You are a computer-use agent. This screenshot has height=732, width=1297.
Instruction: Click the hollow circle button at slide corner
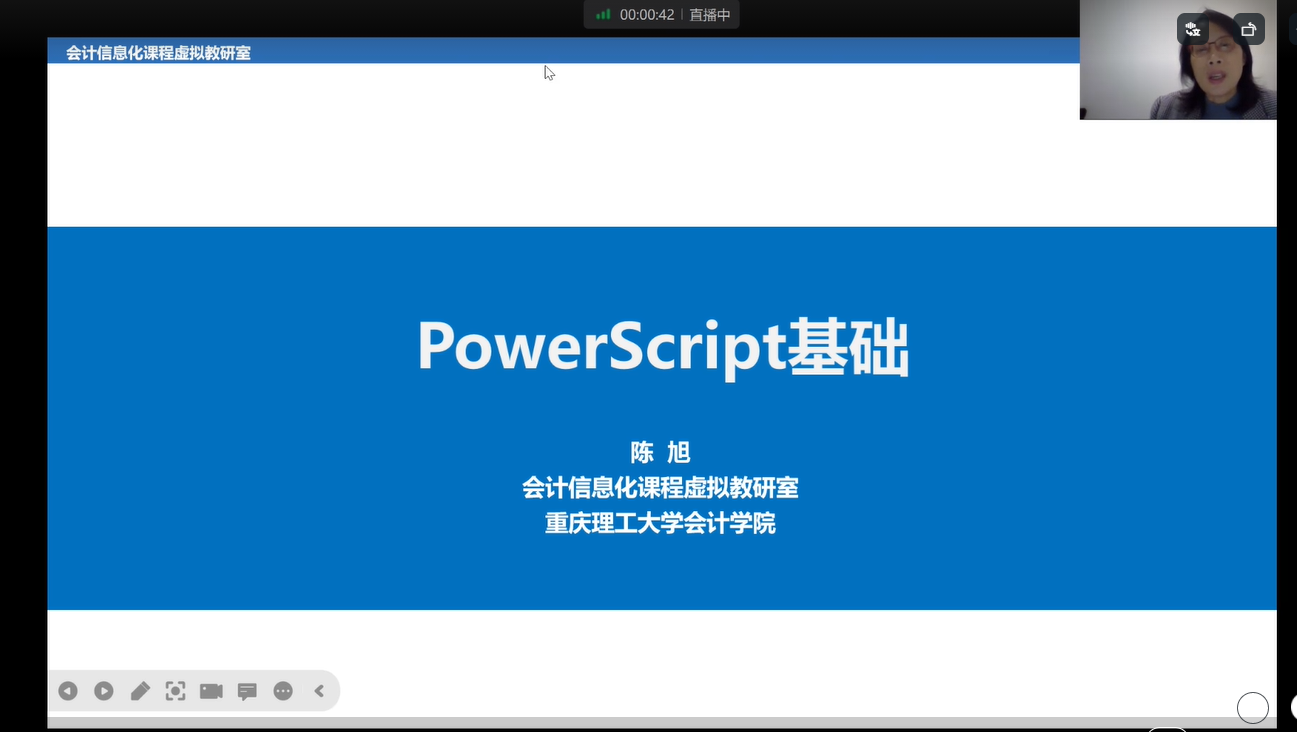pyautogui.click(x=1252, y=707)
